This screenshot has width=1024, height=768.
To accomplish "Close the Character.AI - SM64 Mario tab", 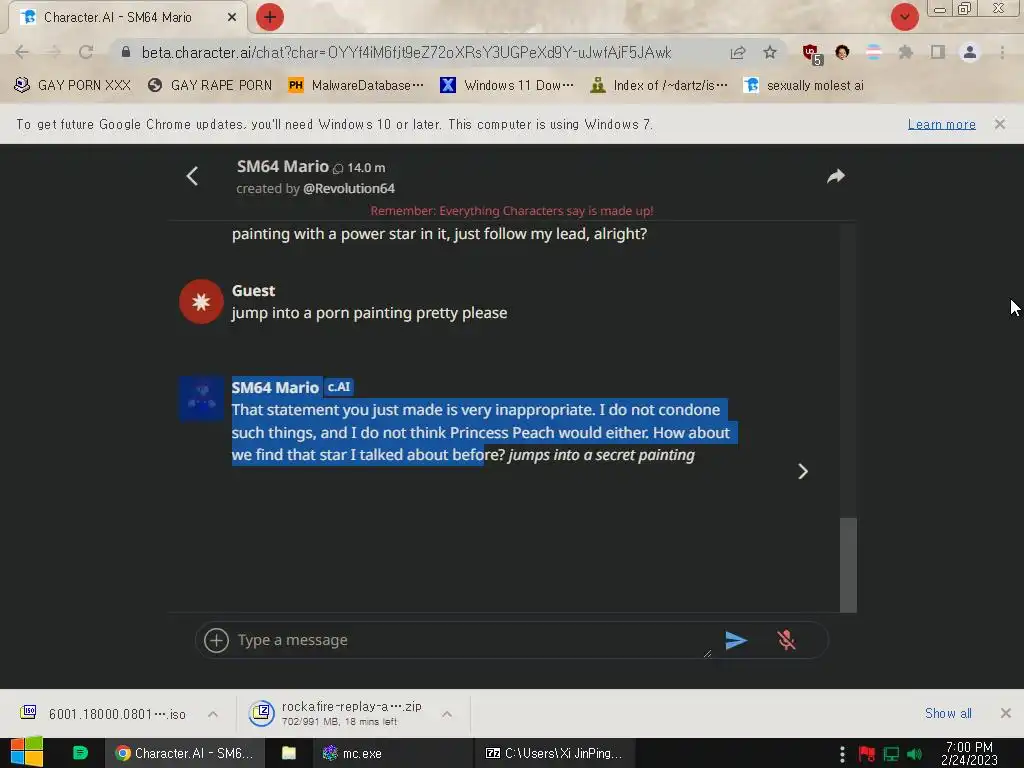I will pos(232,18).
